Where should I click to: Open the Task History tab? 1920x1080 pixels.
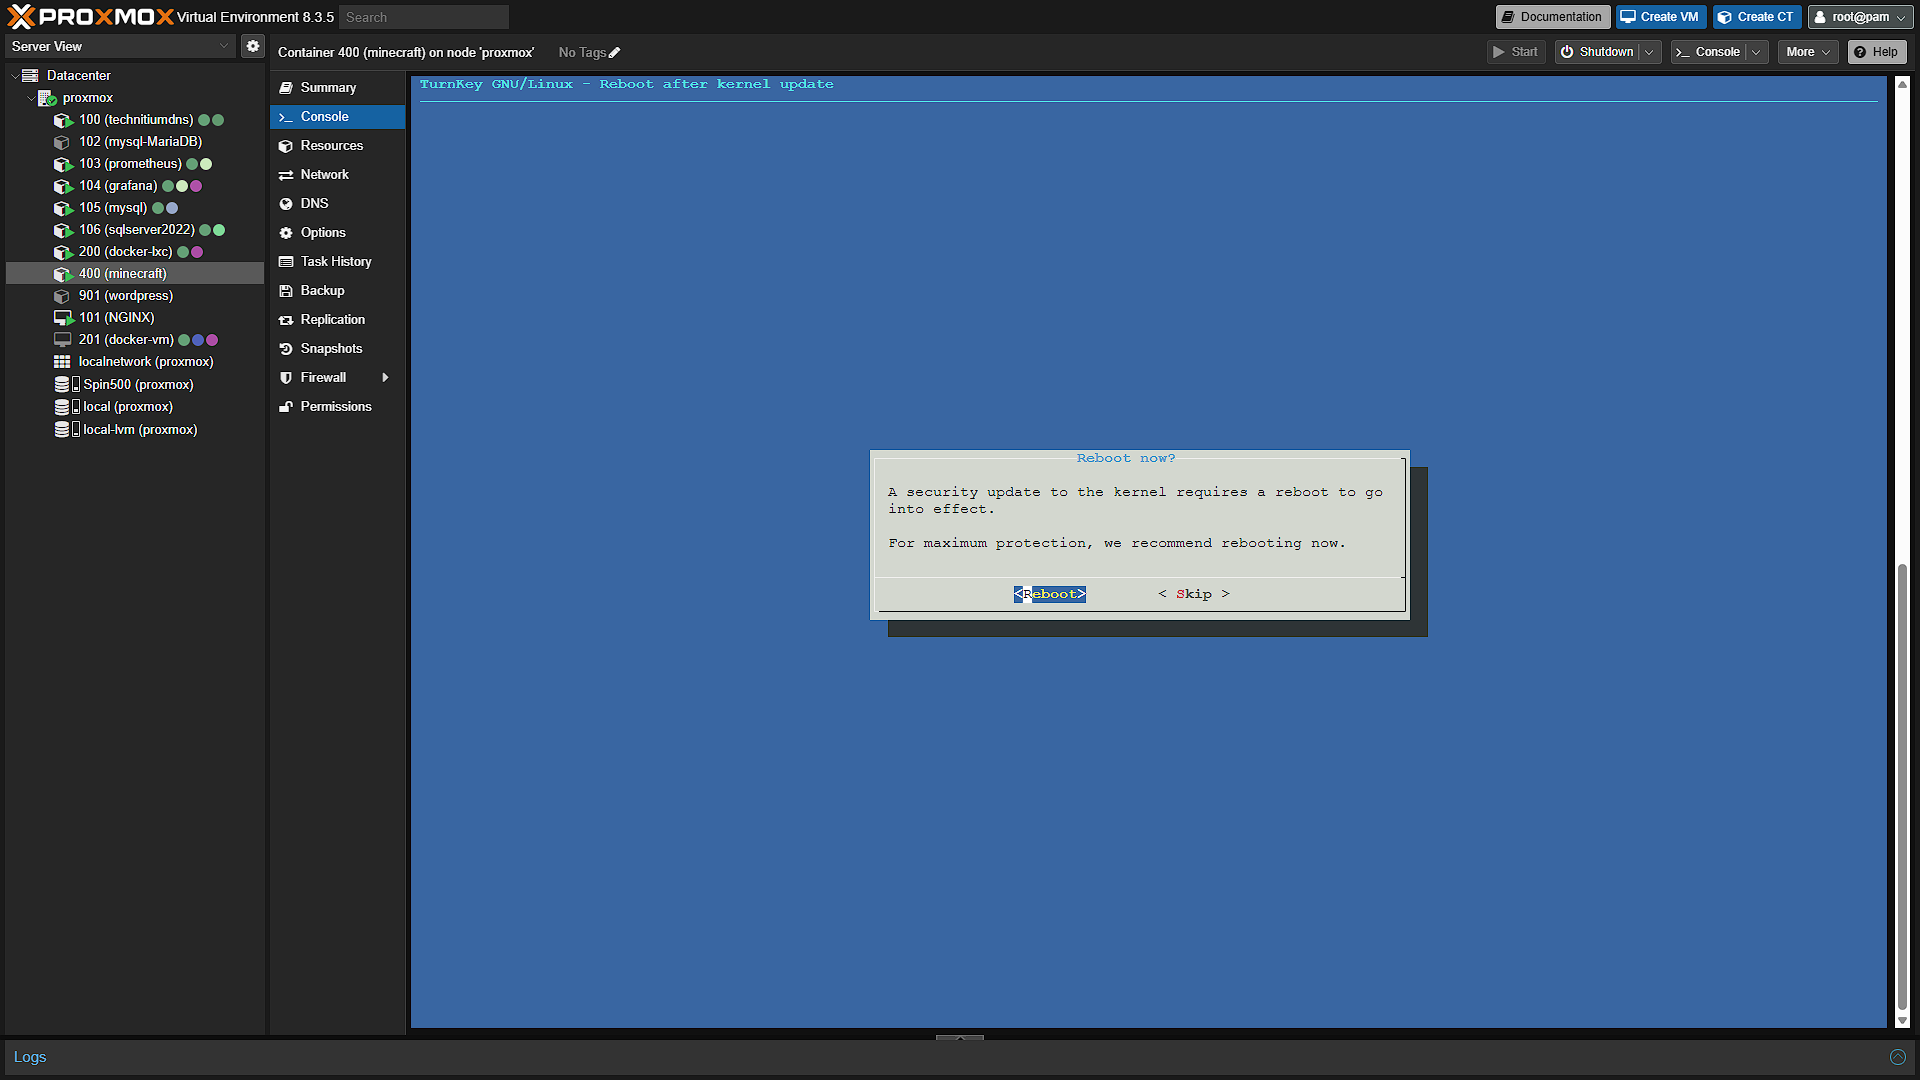(x=337, y=262)
